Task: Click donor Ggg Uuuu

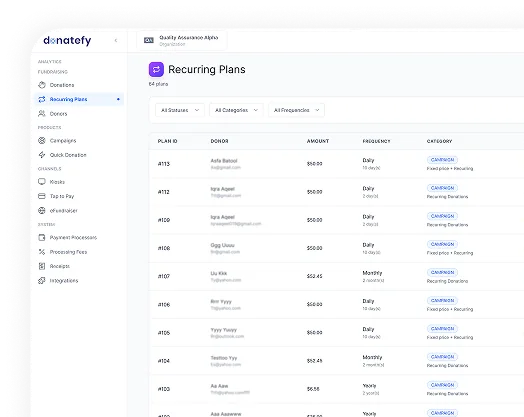Action: (x=223, y=245)
